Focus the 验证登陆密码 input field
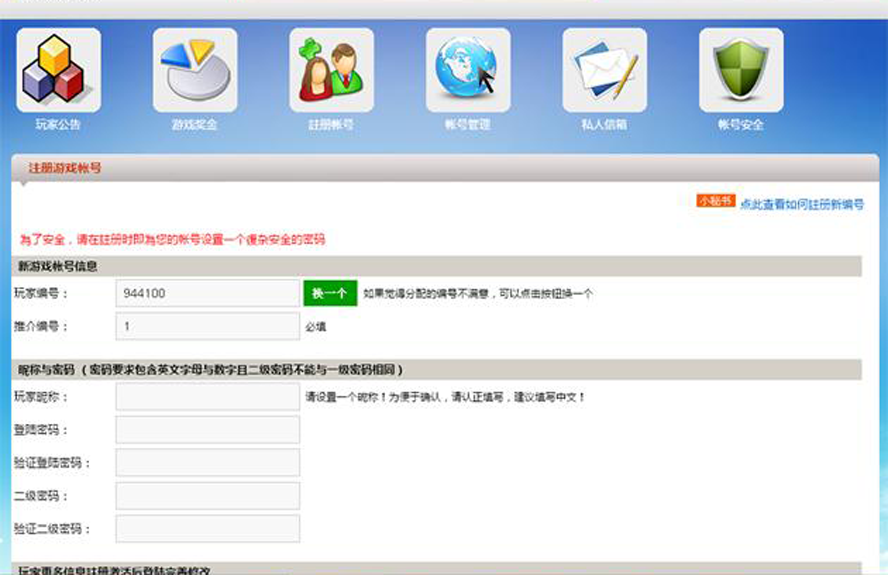Image resolution: width=888 pixels, height=575 pixels. point(208,462)
